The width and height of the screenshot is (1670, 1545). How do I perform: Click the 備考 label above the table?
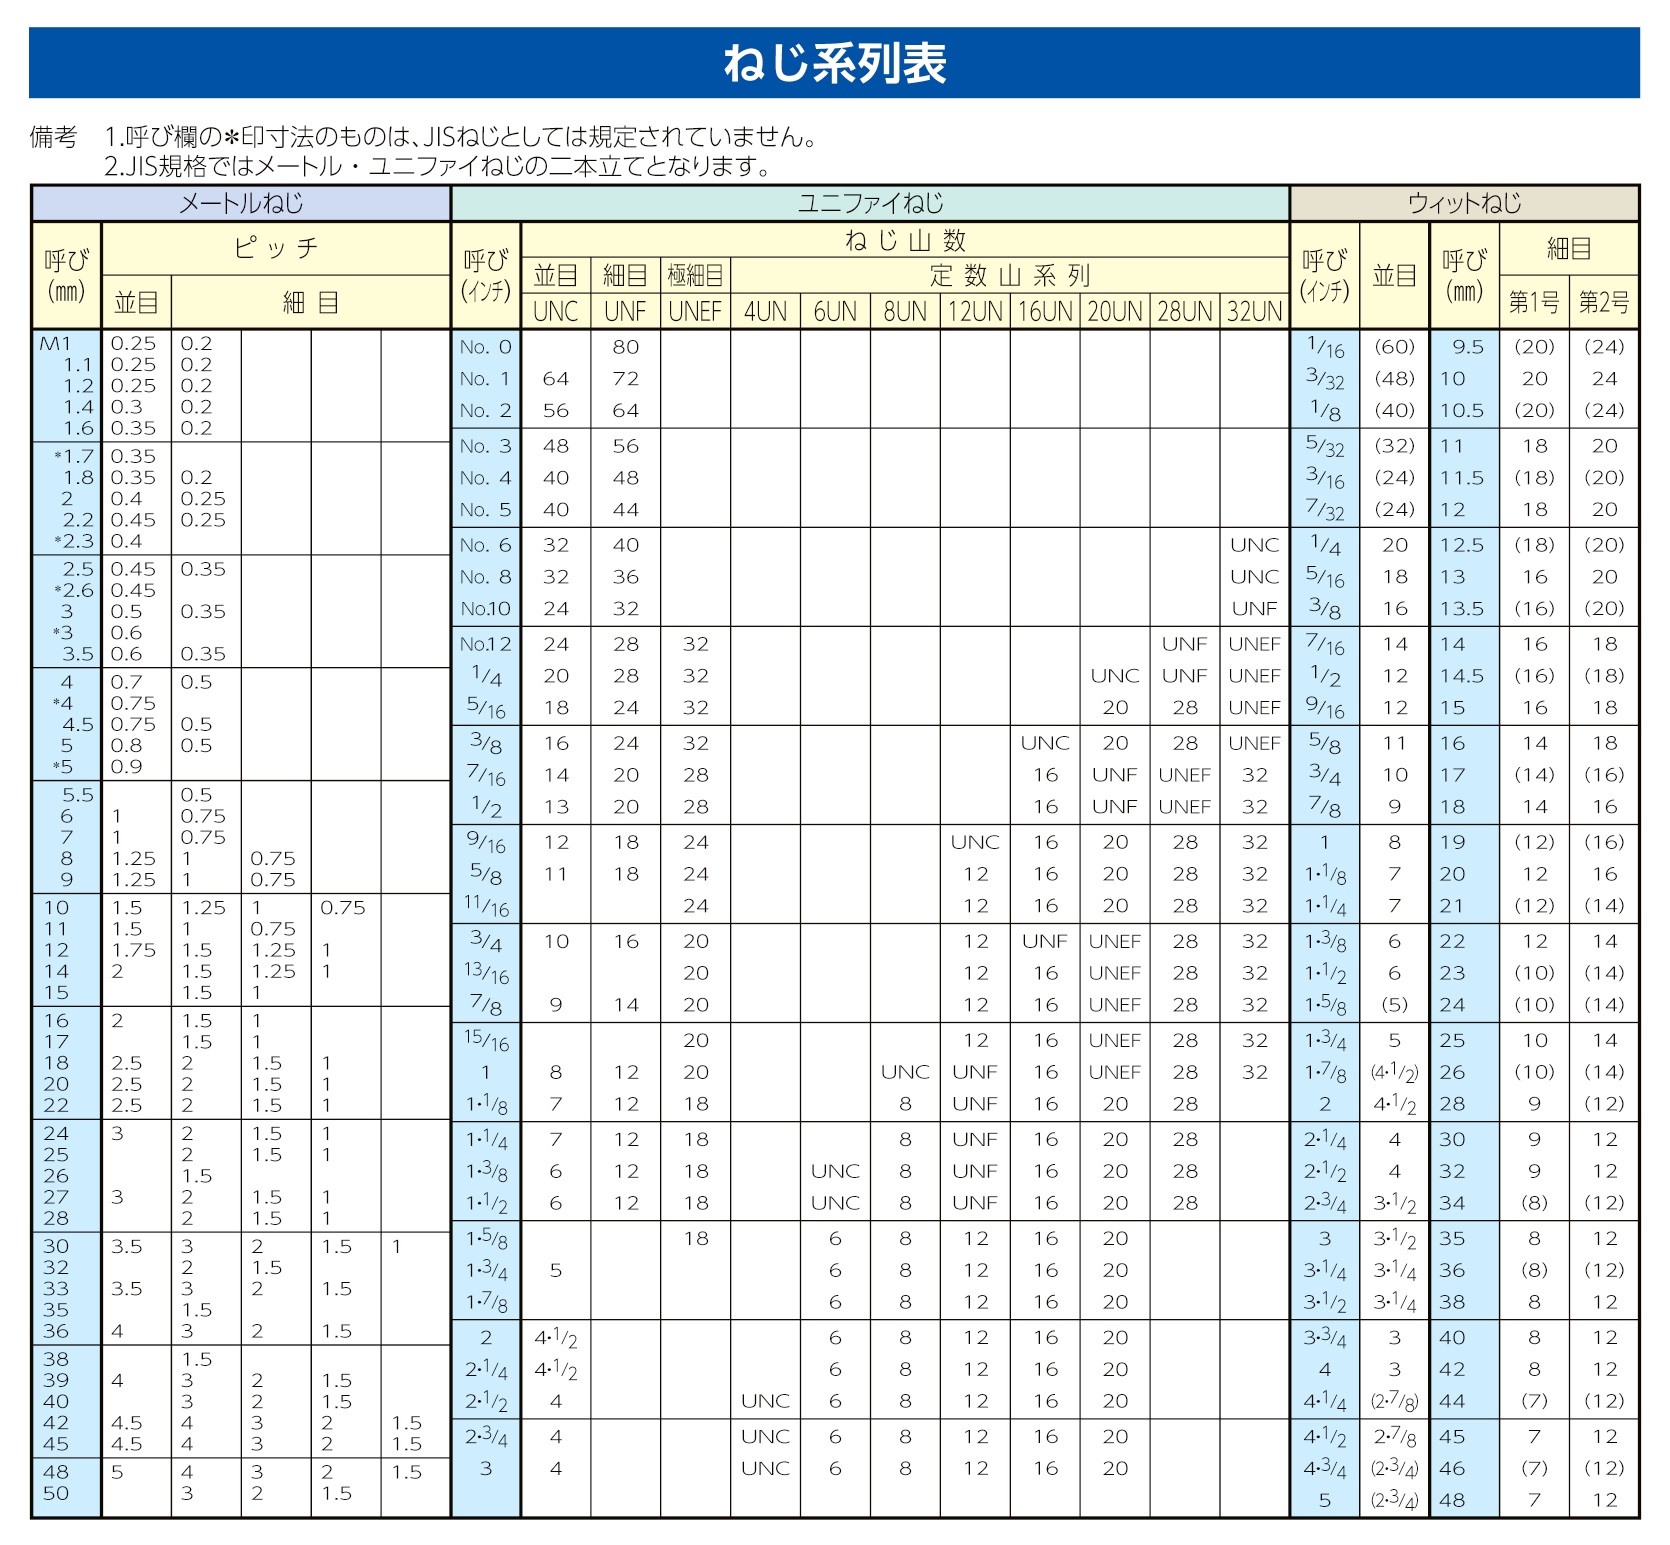click(x=53, y=137)
